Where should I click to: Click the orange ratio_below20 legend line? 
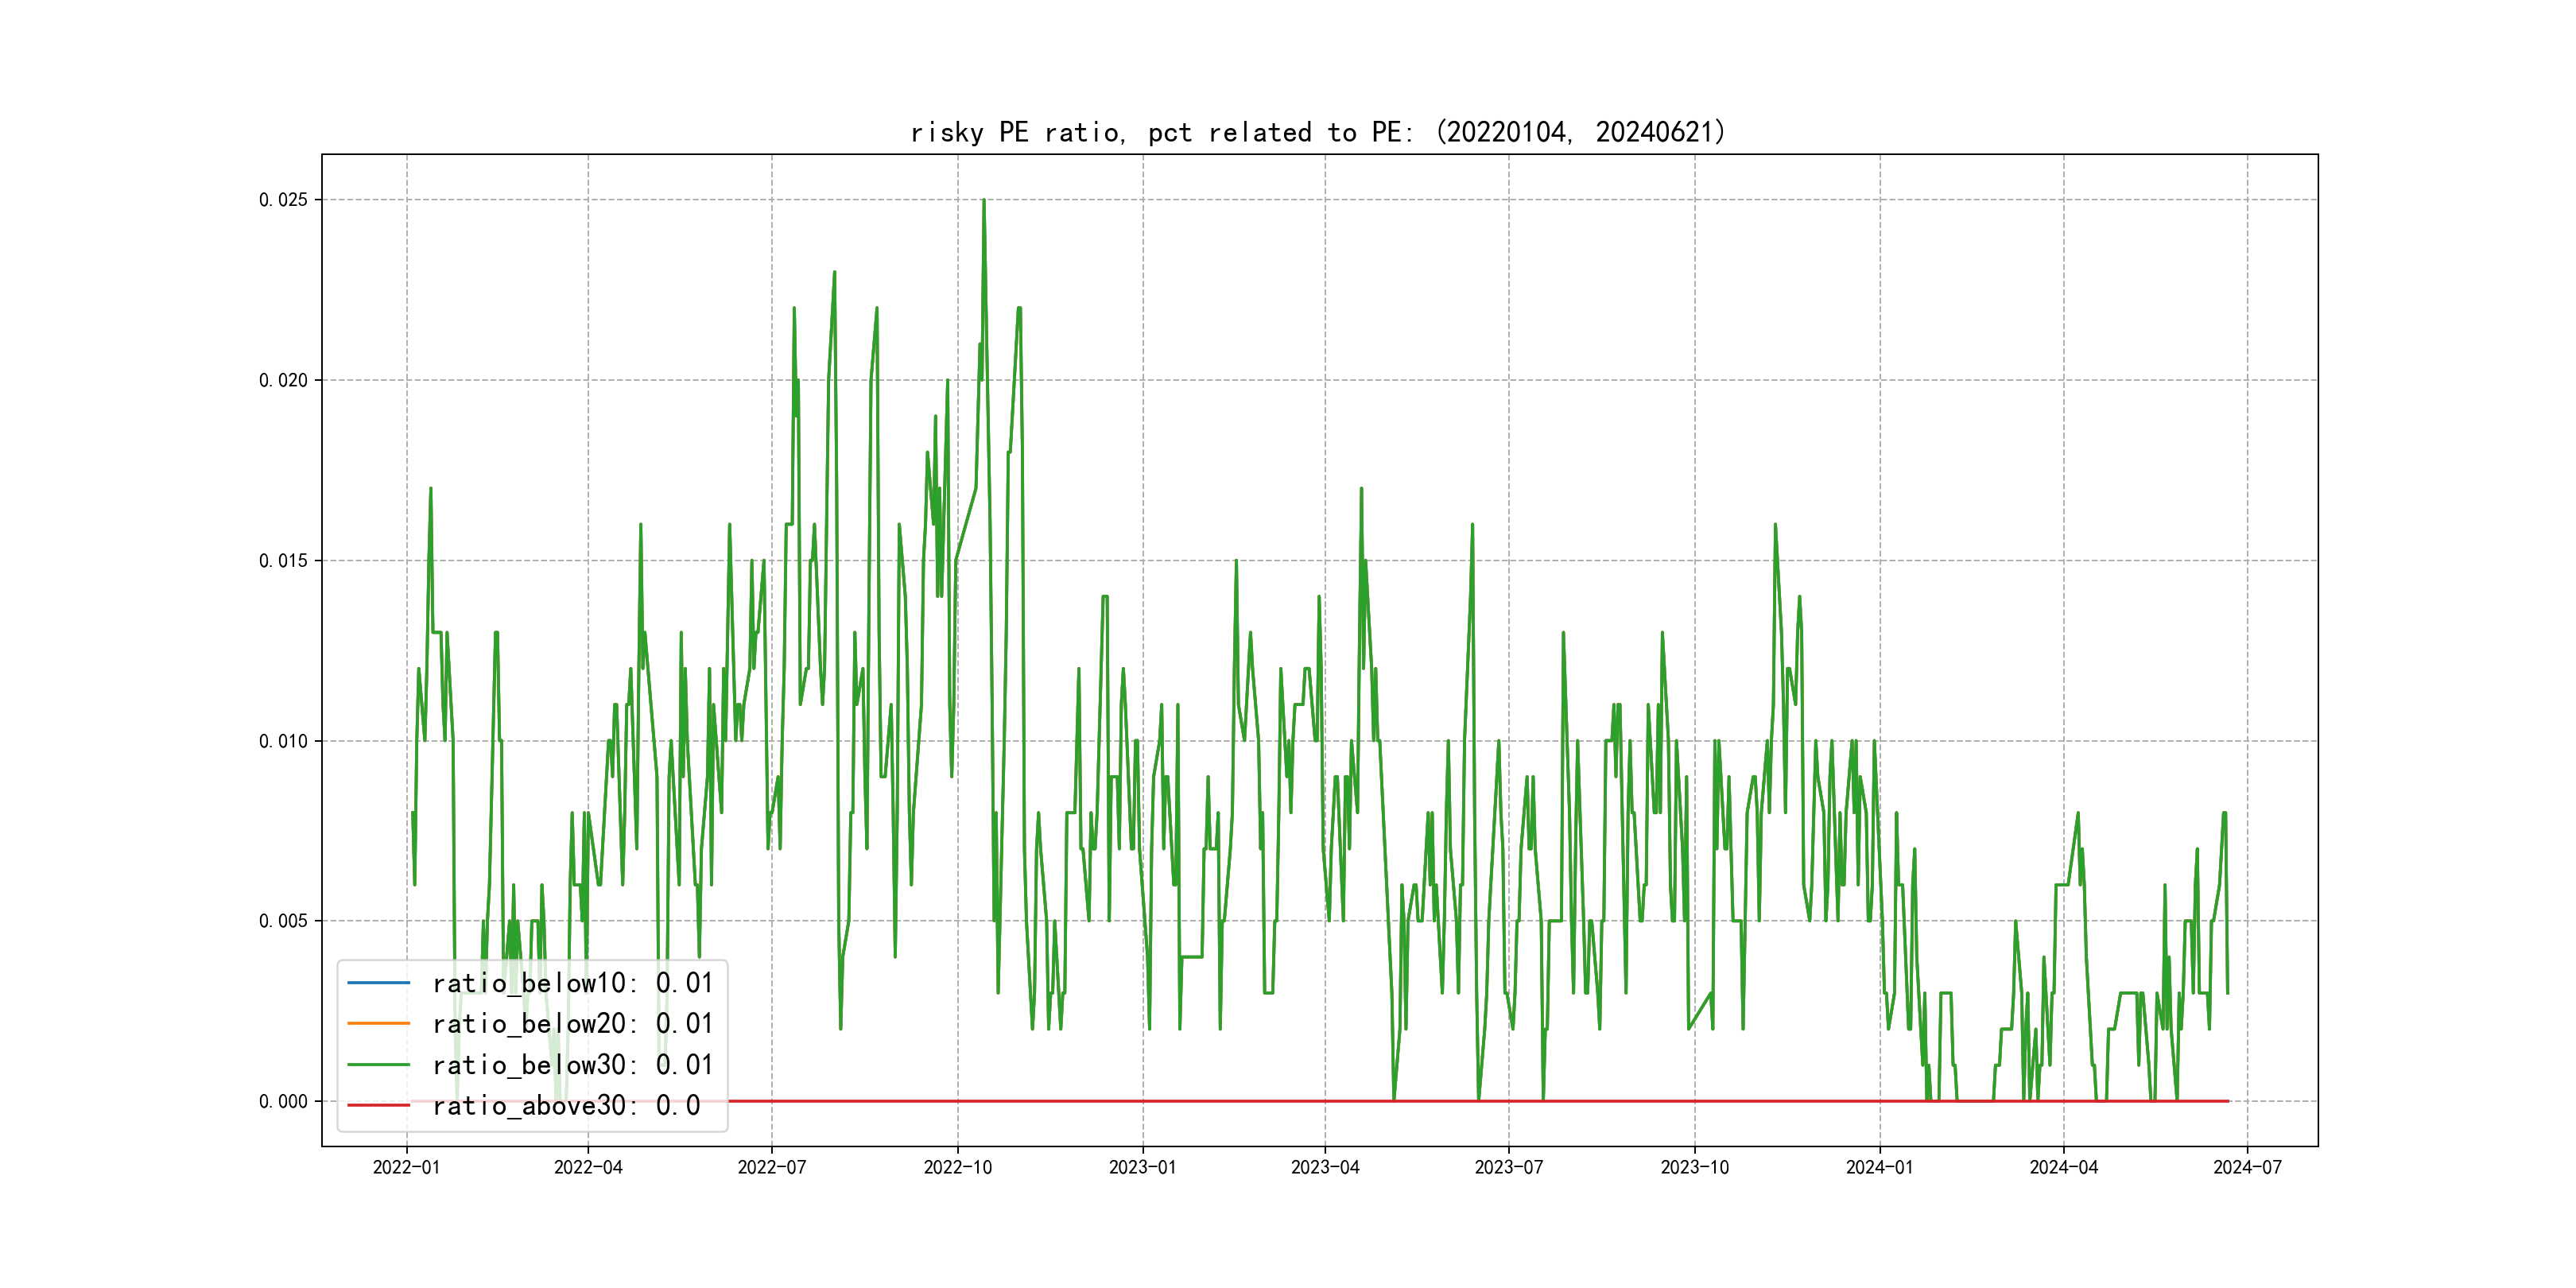(x=378, y=1024)
